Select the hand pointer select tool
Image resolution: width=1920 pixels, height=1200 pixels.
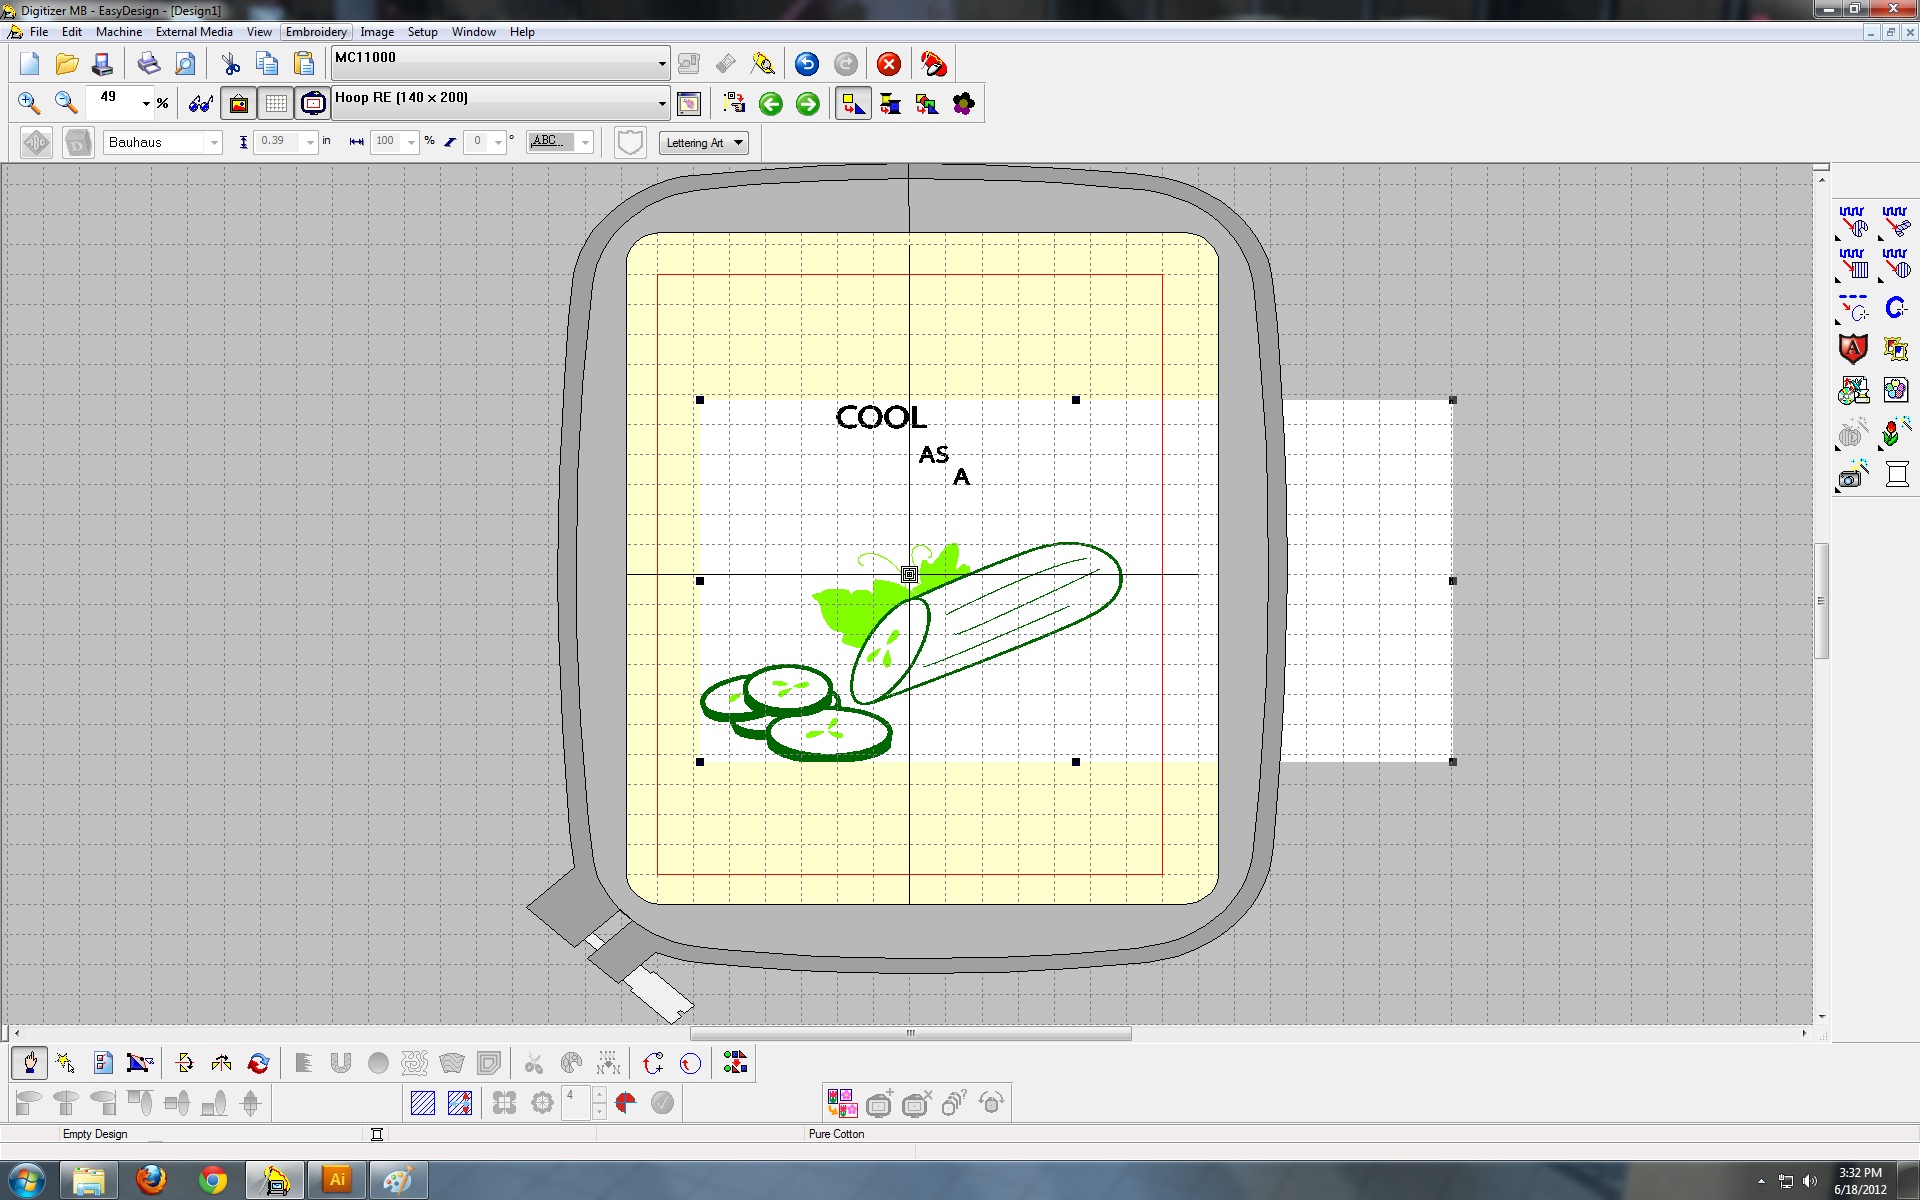pos(30,1063)
